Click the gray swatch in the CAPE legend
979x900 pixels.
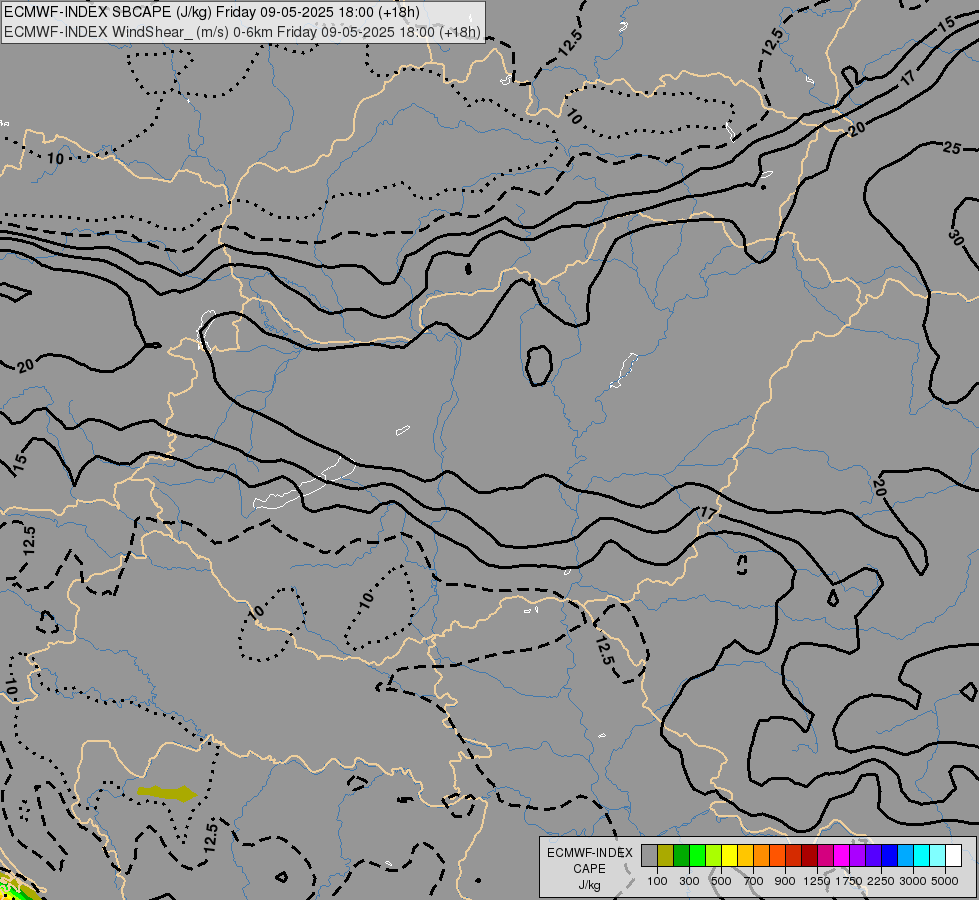(649, 856)
